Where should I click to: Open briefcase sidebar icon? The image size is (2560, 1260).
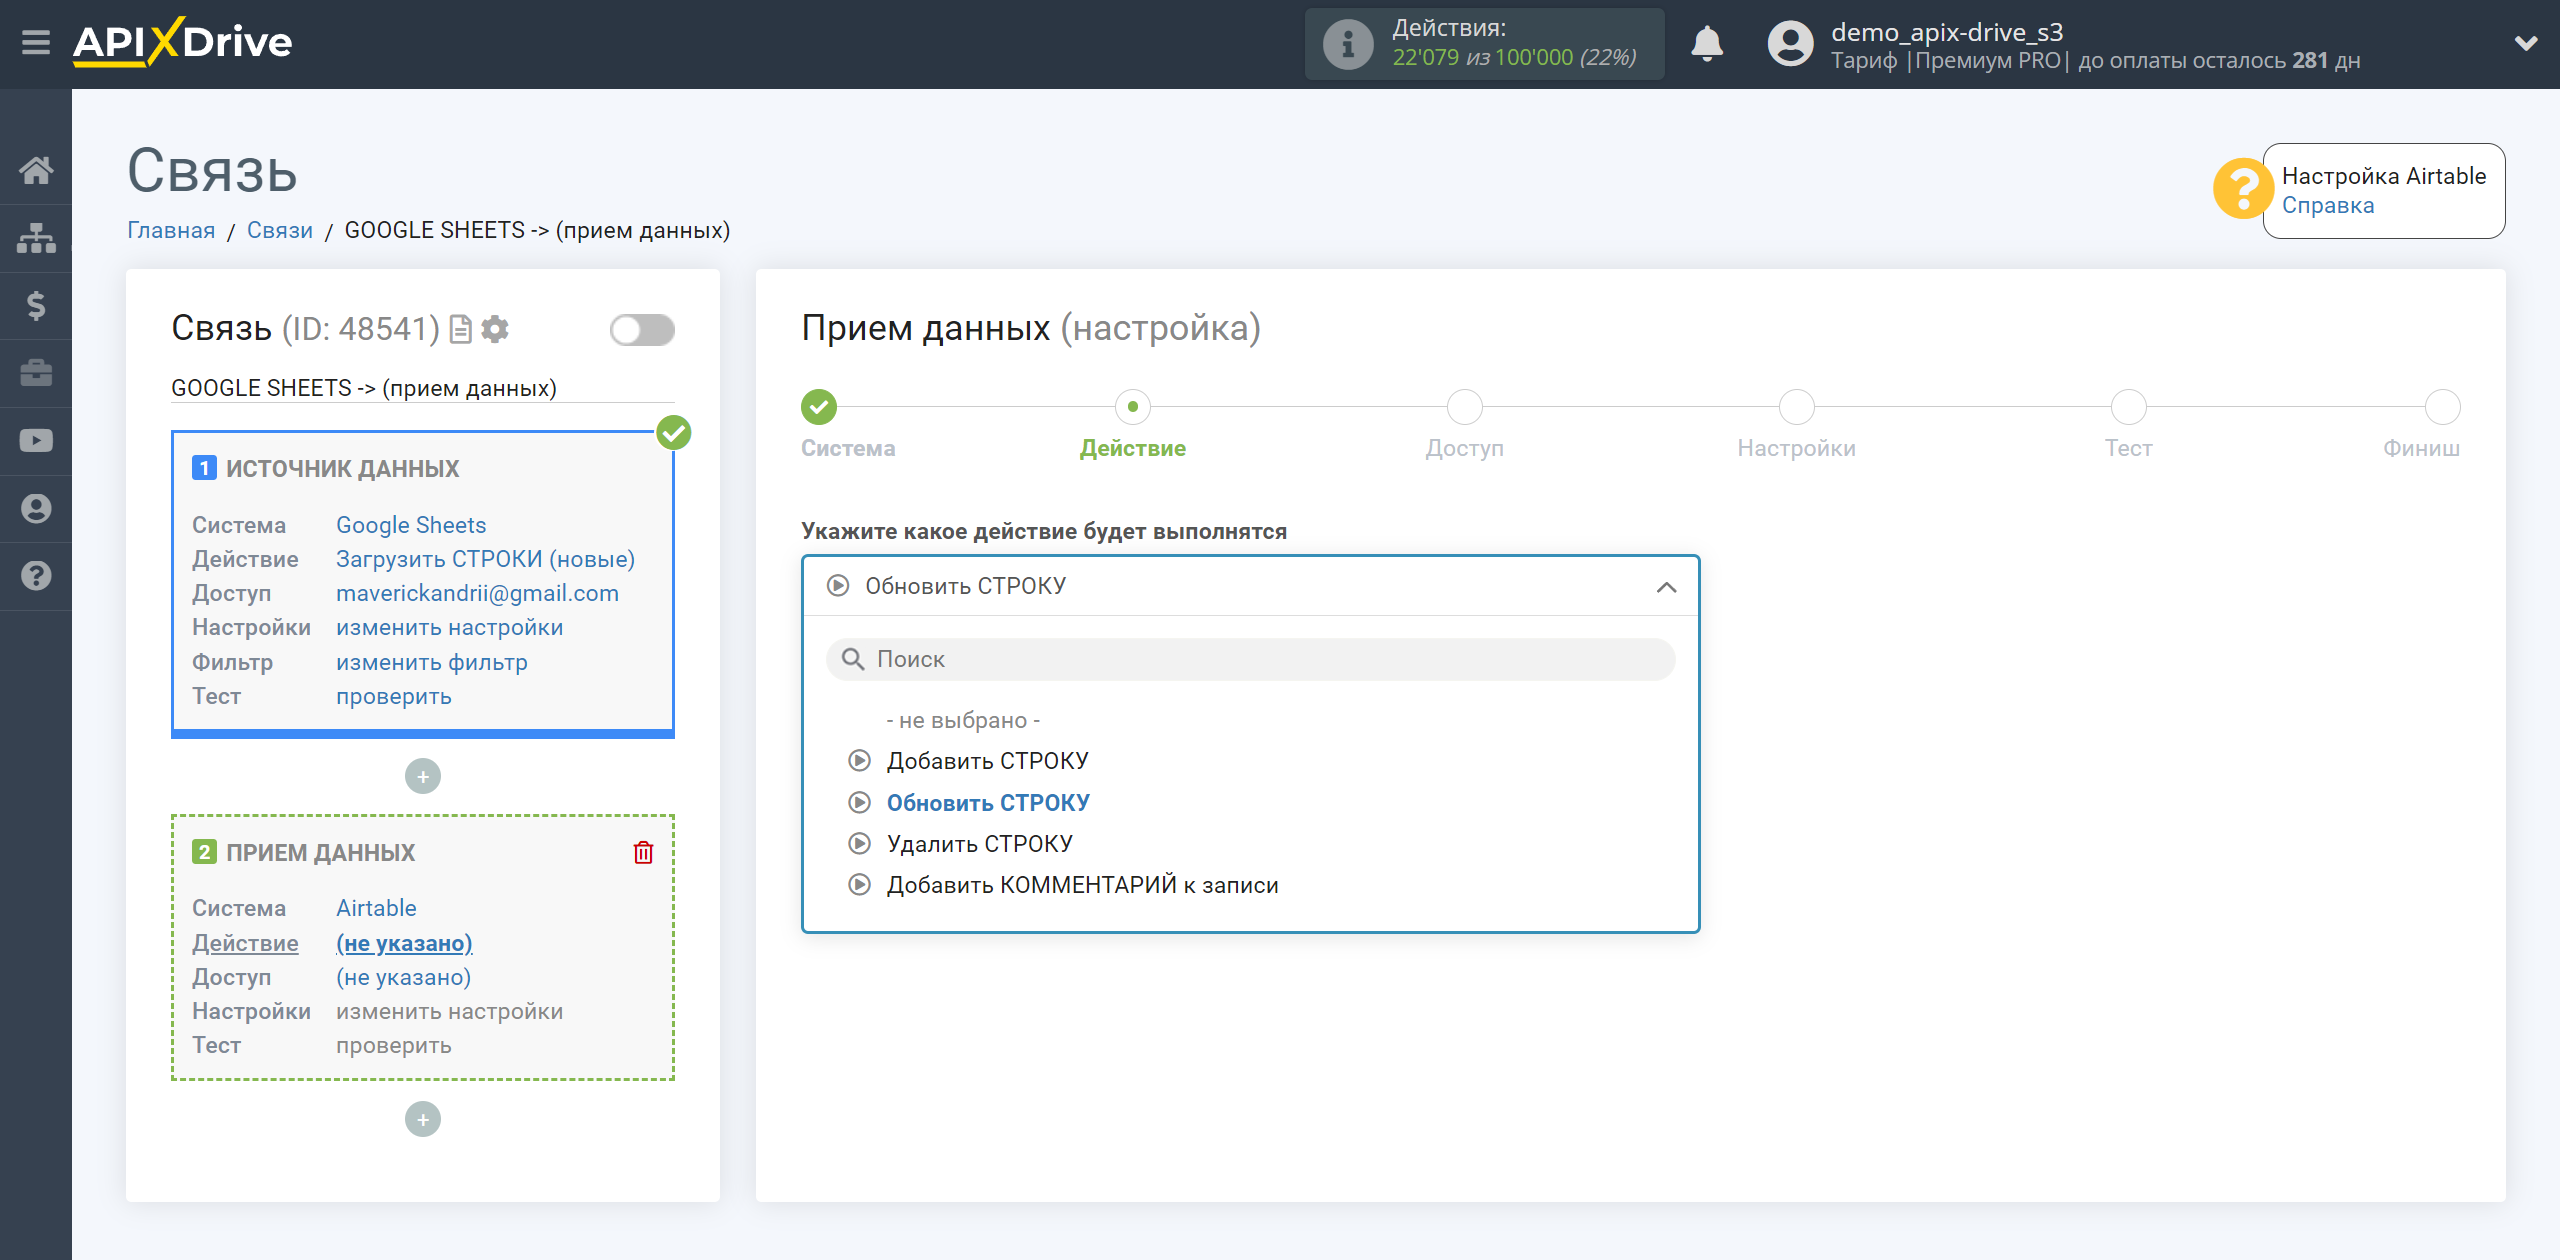(36, 373)
